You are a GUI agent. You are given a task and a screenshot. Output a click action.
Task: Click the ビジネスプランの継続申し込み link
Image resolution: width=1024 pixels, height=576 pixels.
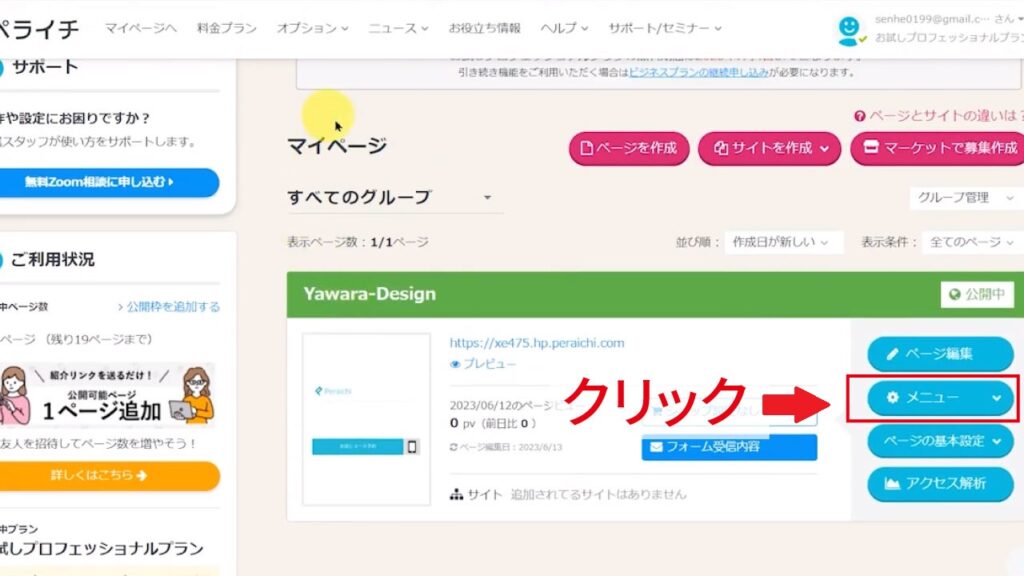click(698, 72)
